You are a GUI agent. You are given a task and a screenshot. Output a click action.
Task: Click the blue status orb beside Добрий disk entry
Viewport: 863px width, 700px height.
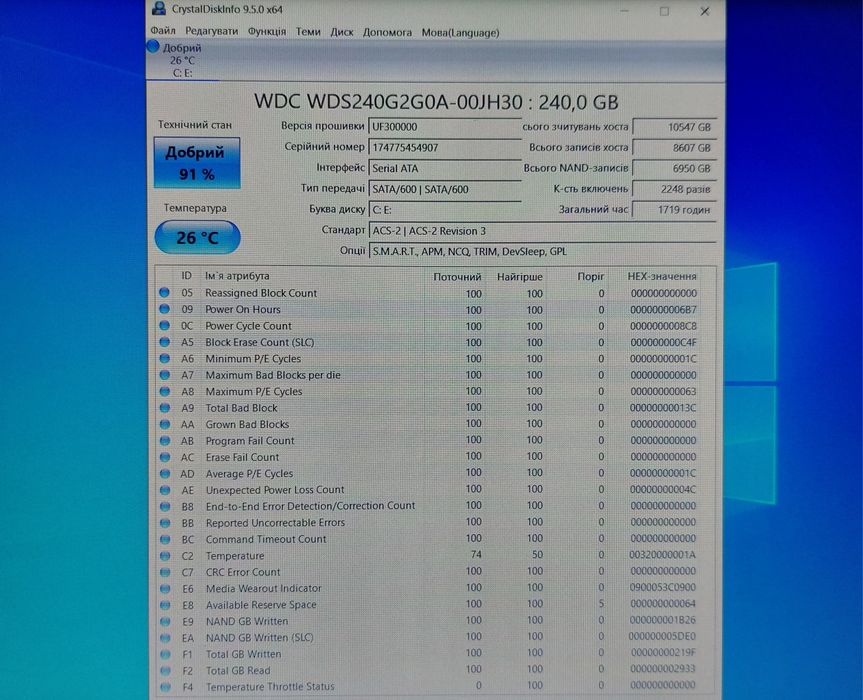[153, 47]
